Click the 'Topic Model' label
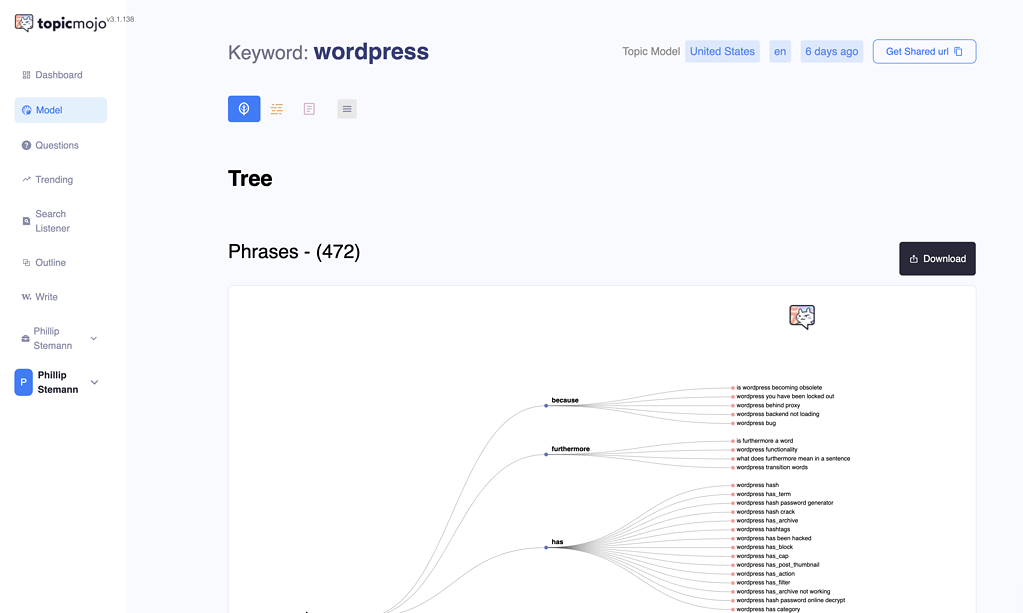The height and width of the screenshot is (613, 1023). (651, 52)
